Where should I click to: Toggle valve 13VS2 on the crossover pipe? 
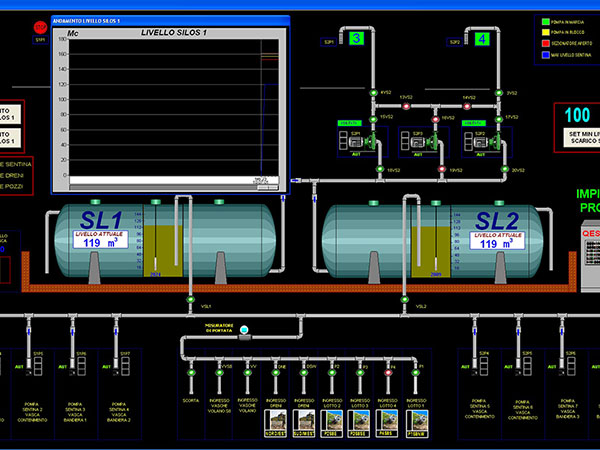click(406, 105)
